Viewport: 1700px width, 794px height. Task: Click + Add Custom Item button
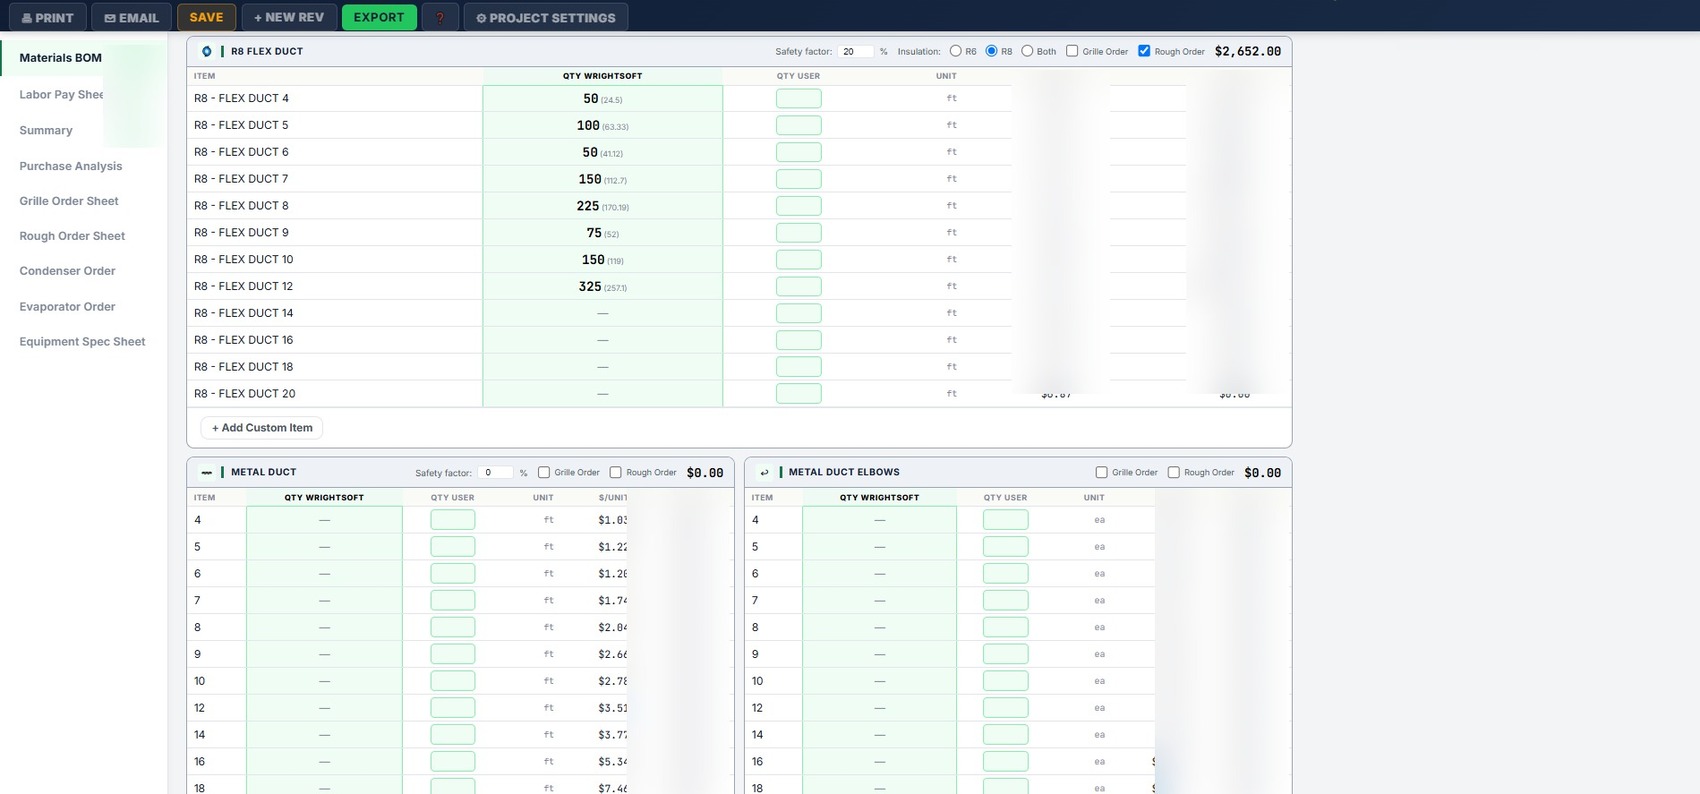(262, 428)
